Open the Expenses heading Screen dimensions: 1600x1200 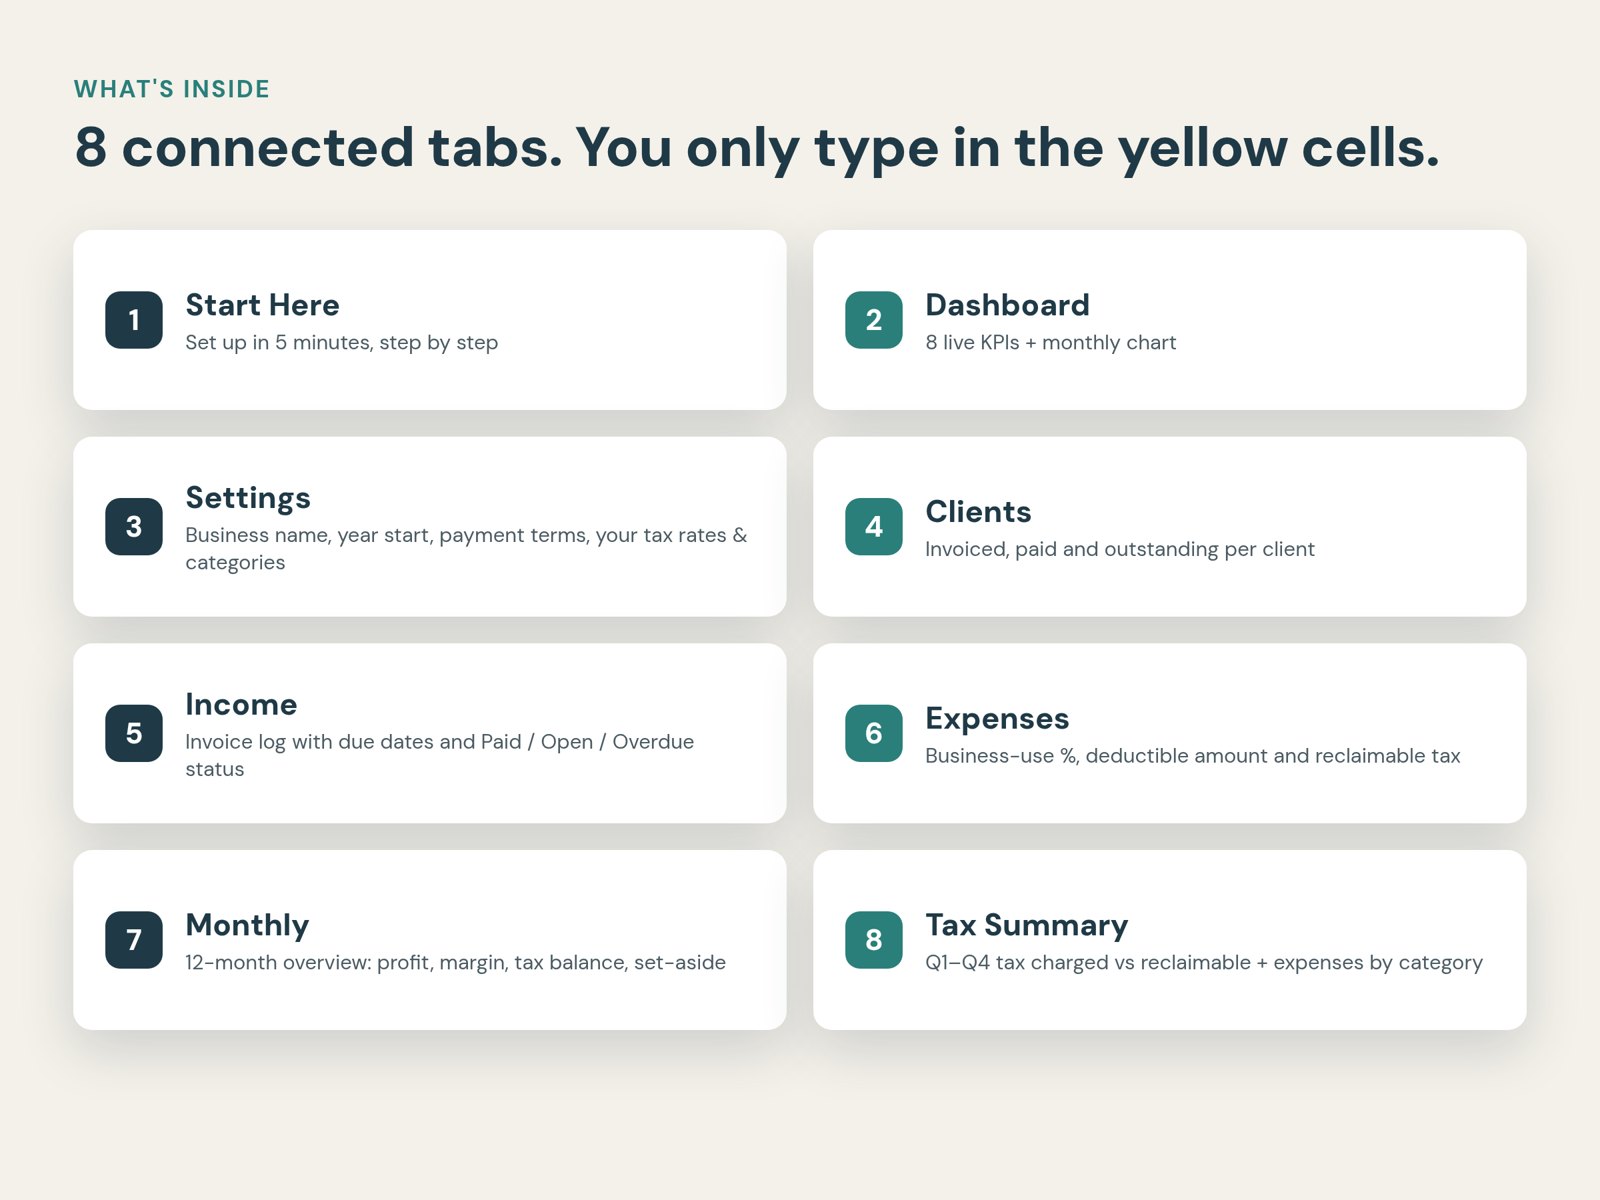tap(997, 719)
